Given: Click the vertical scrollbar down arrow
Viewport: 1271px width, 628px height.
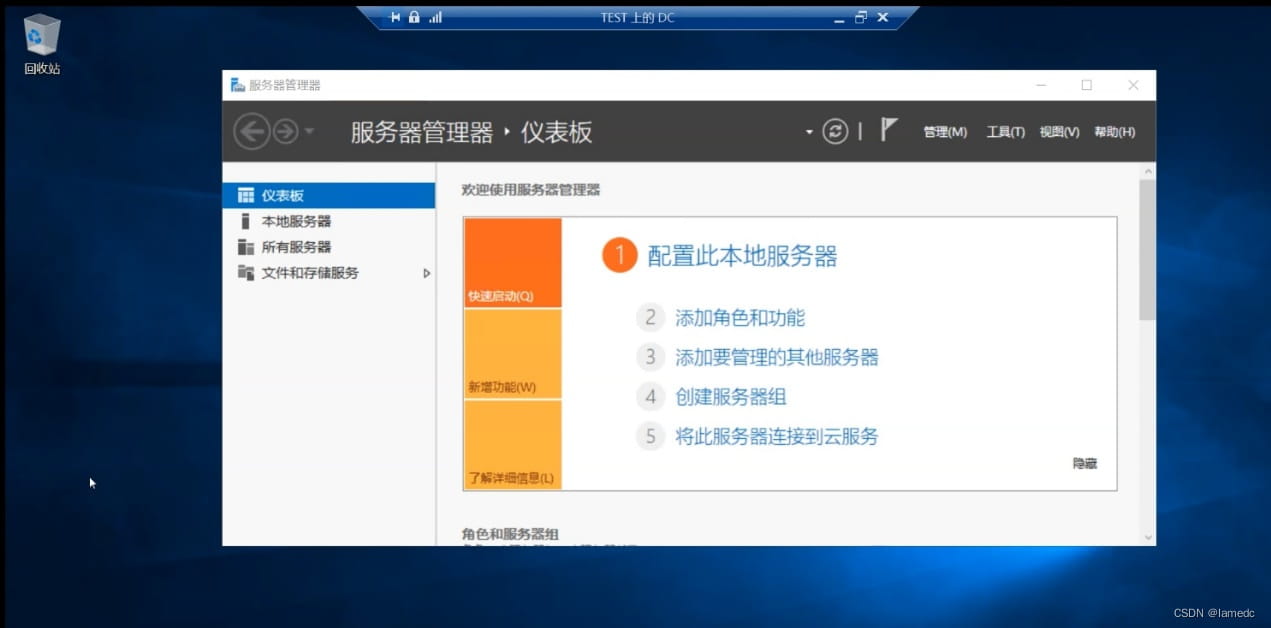Looking at the screenshot, I should (x=1147, y=537).
